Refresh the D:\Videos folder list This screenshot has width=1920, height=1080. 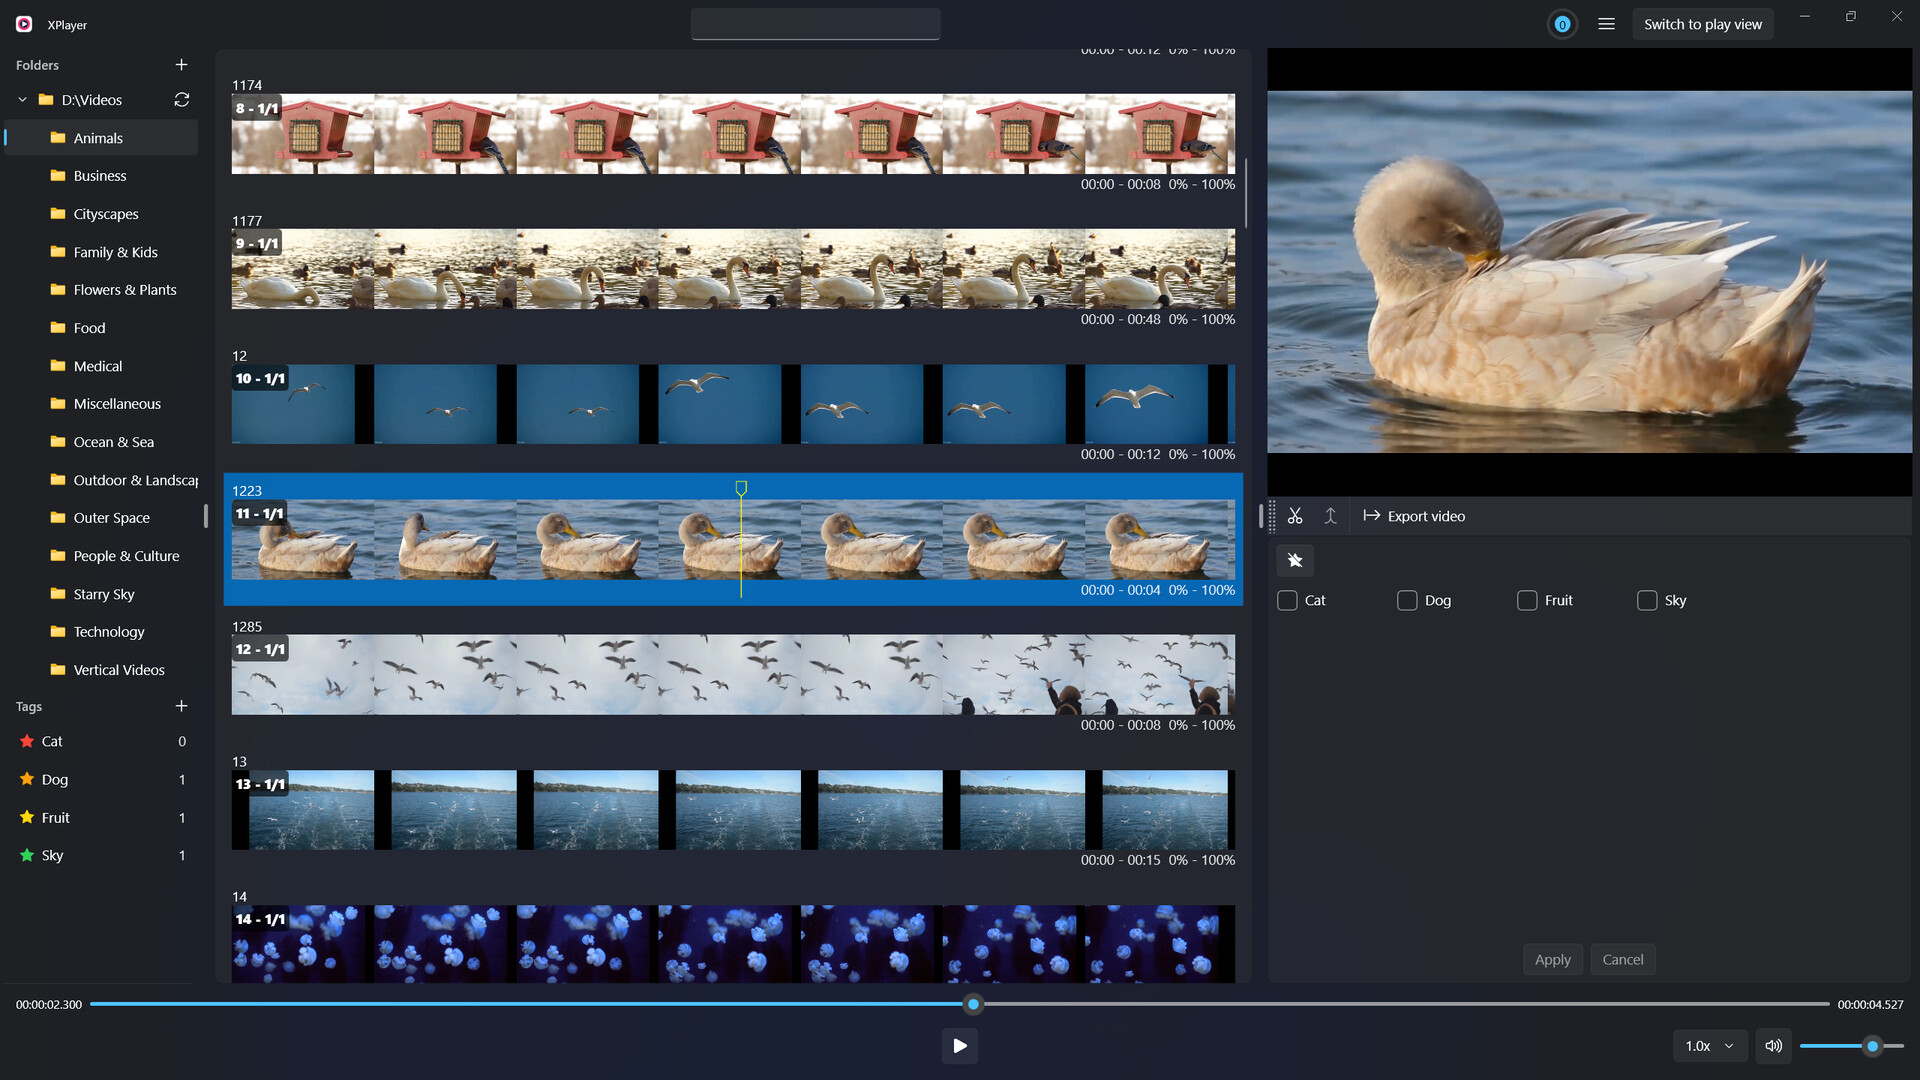[x=181, y=99]
